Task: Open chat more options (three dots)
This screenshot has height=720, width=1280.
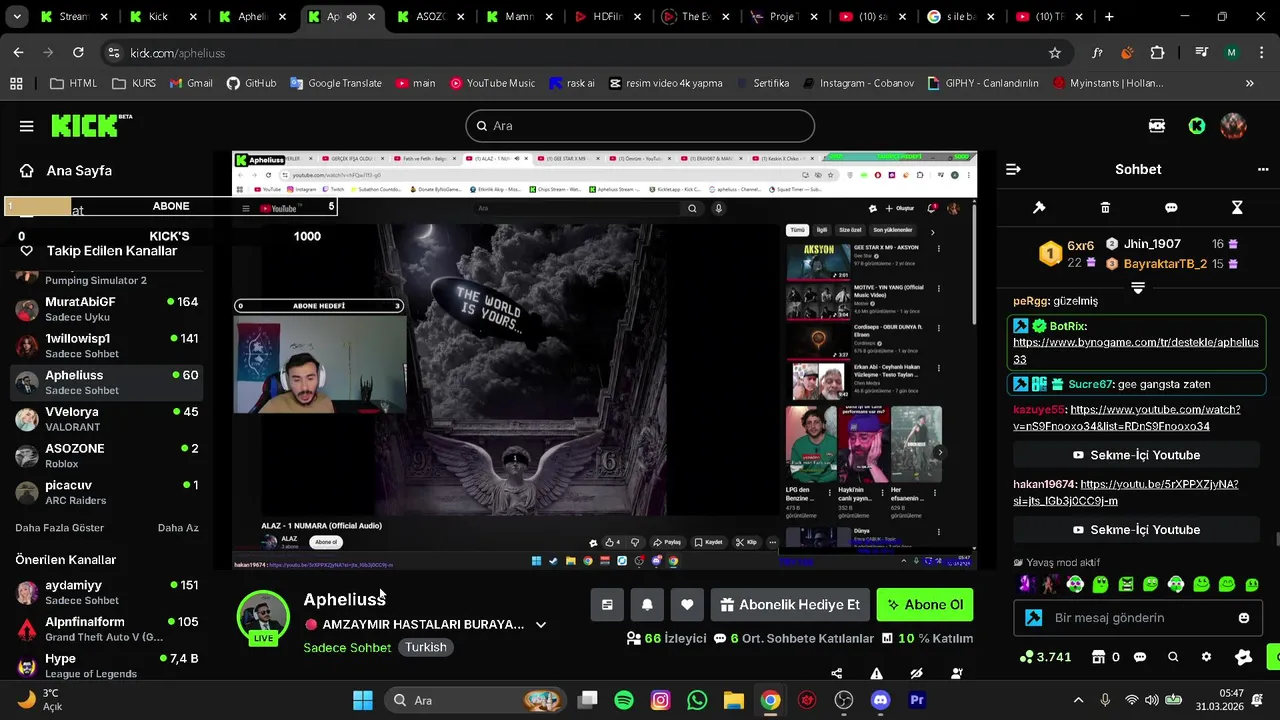Action: point(1263,169)
